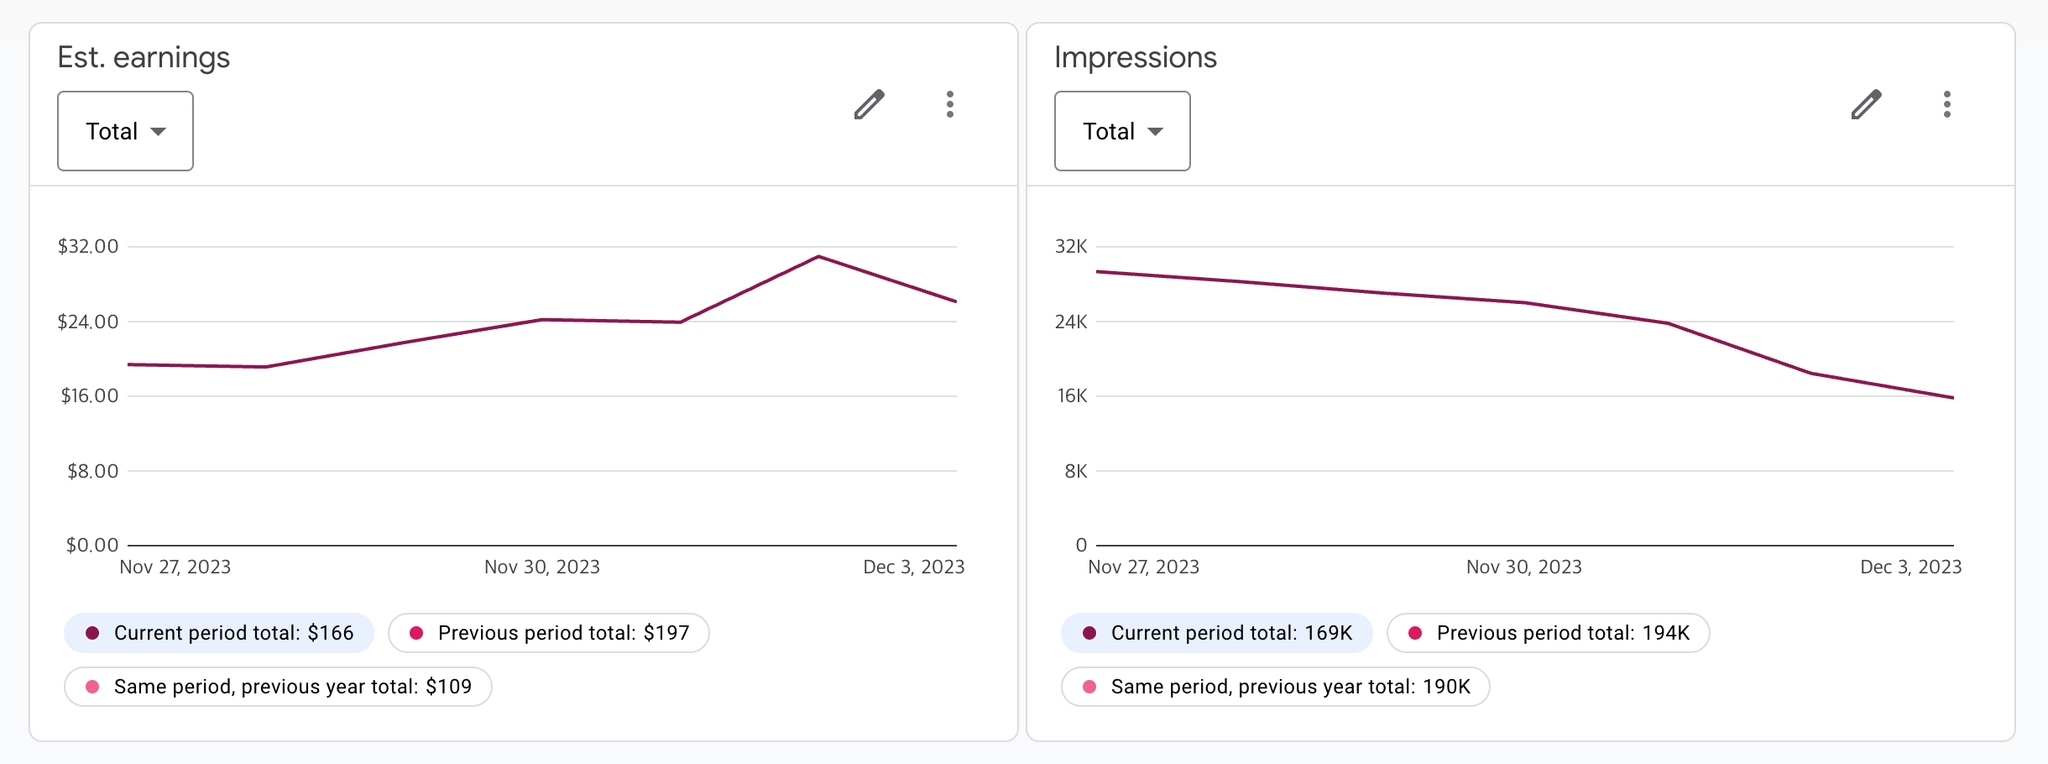Image resolution: width=2048 pixels, height=764 pixels.
Task: Click the Dec 3, 2023 label on impressions chart
Action: (1910, 567)
